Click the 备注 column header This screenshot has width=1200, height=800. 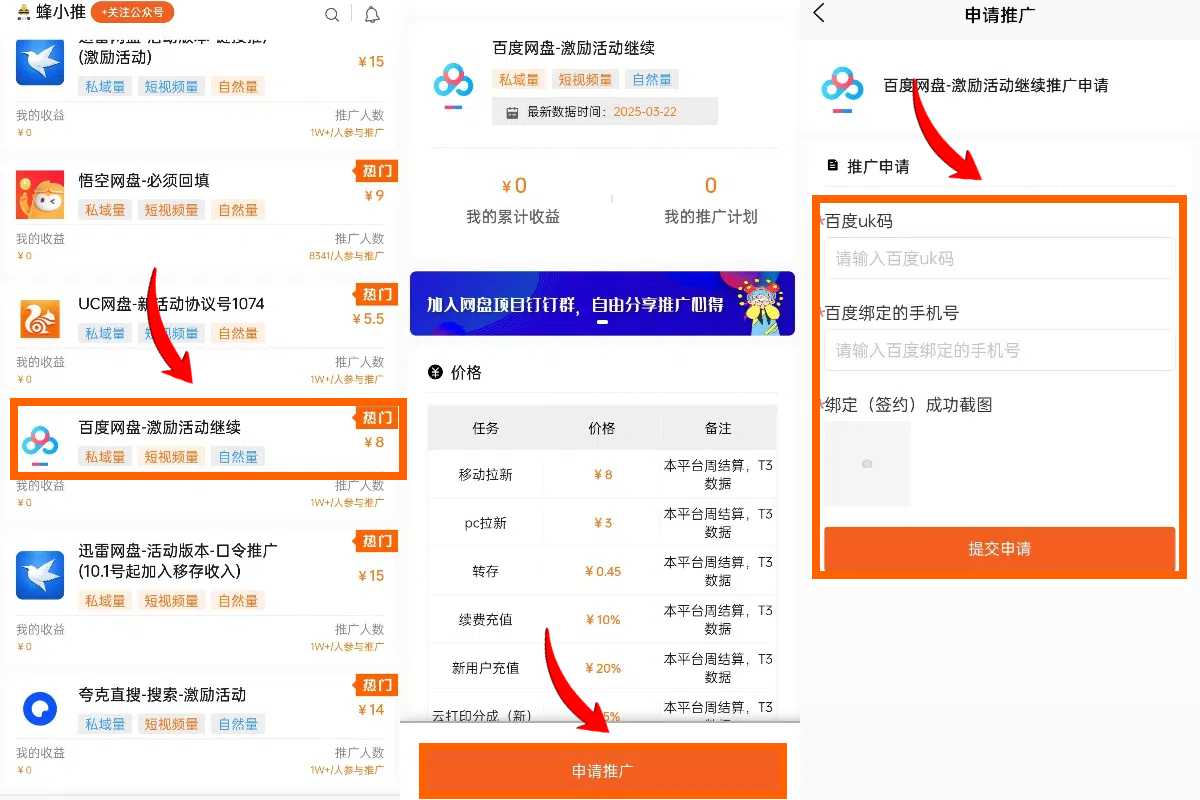718,428
